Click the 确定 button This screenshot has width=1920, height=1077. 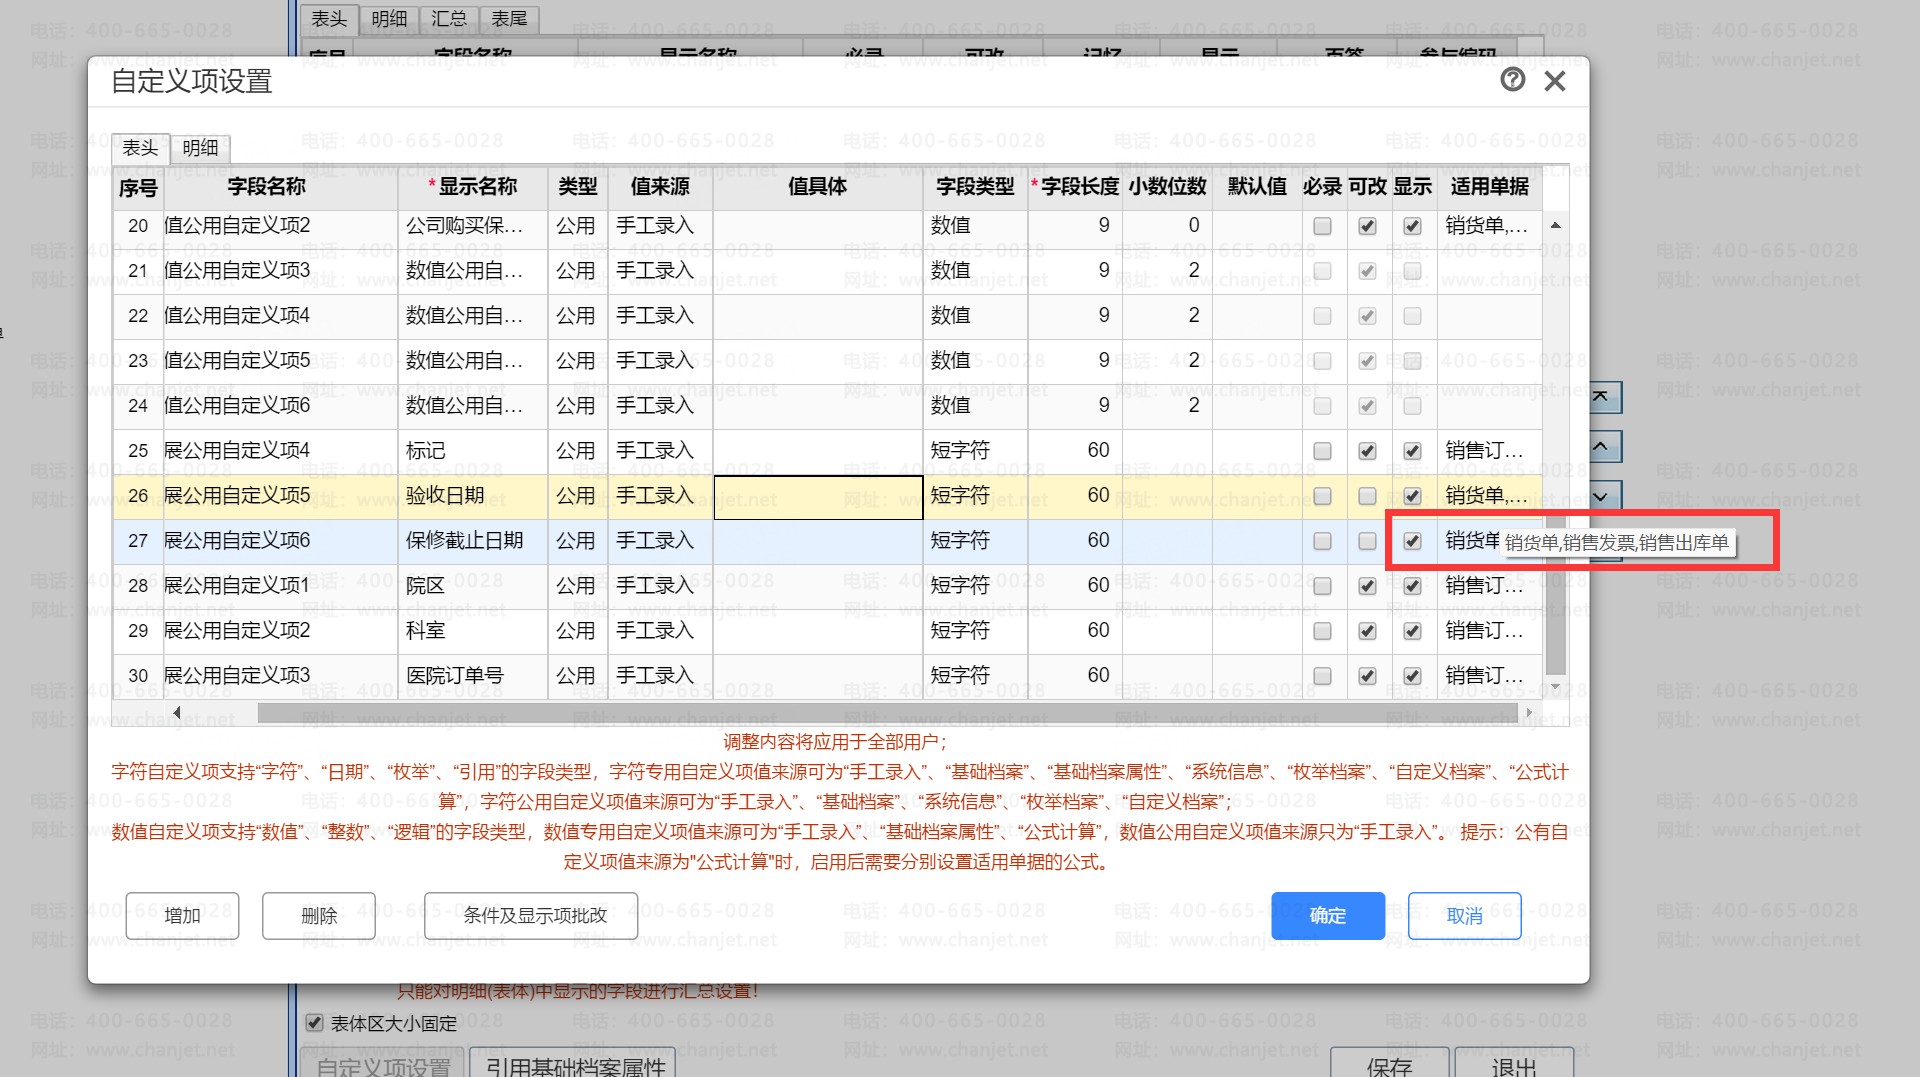(1328, 916)
